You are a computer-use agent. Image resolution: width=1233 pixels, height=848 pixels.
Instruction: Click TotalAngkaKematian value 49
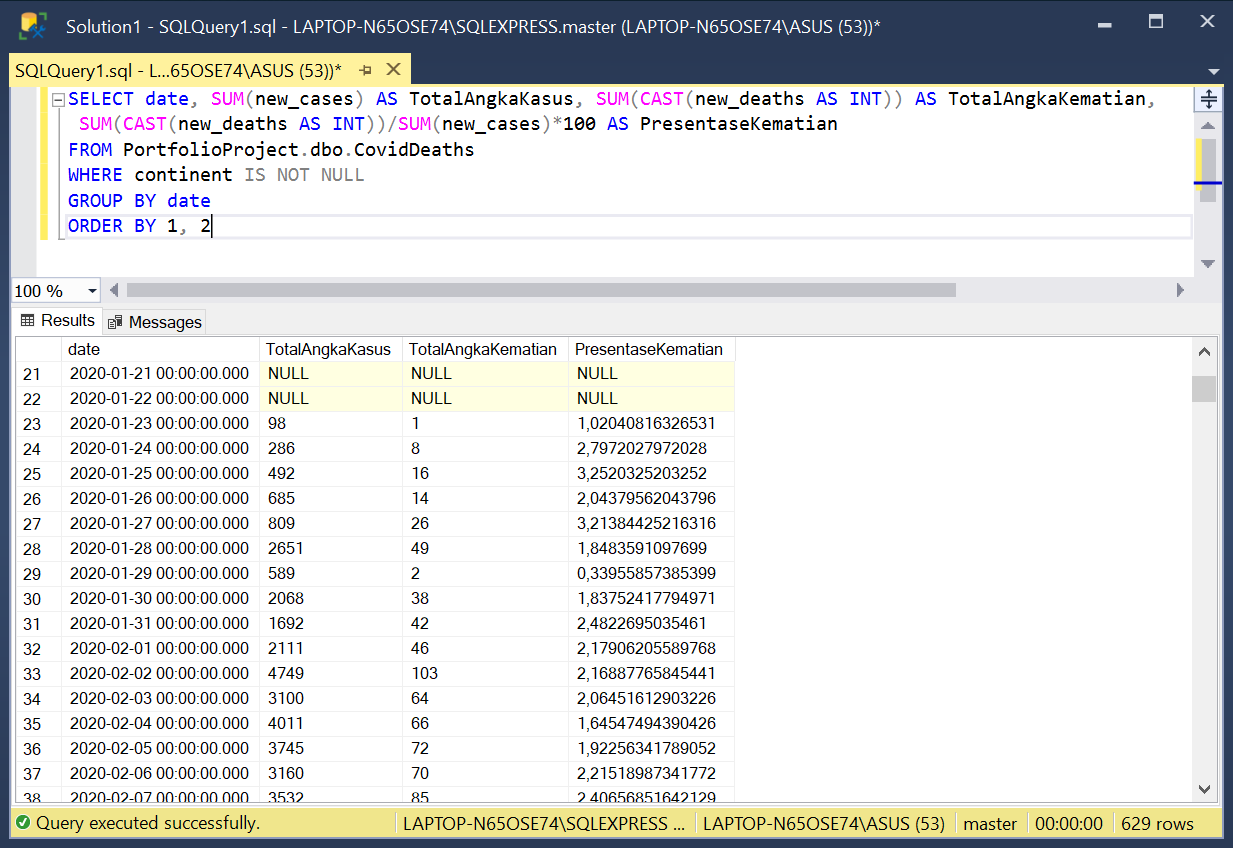click(x=485, y=549)
